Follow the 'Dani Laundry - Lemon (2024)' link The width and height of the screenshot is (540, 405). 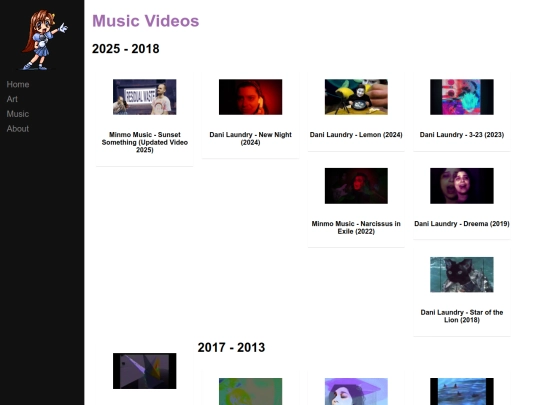click(x=356, y=135)
